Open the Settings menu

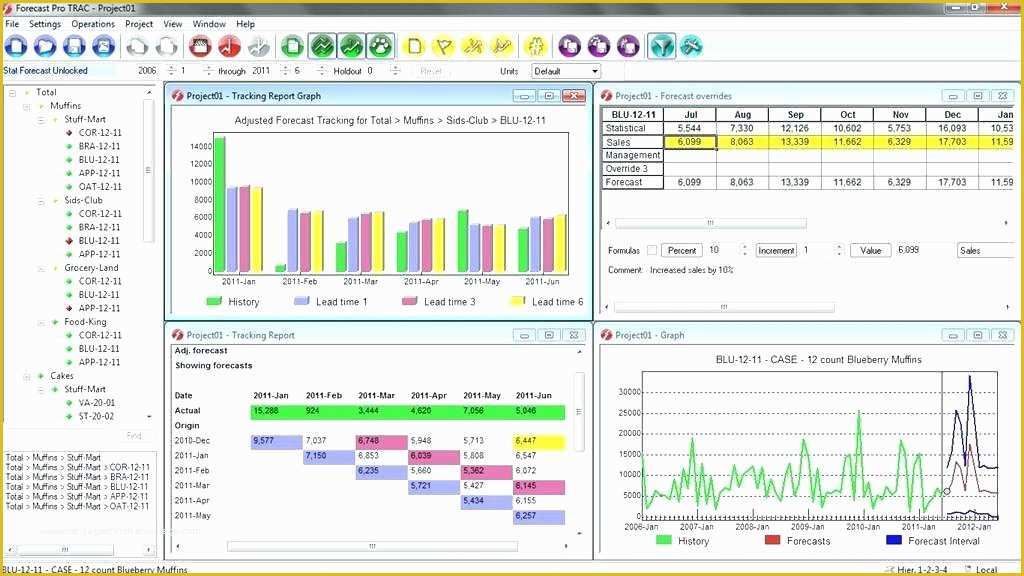[x=45, y=24]
